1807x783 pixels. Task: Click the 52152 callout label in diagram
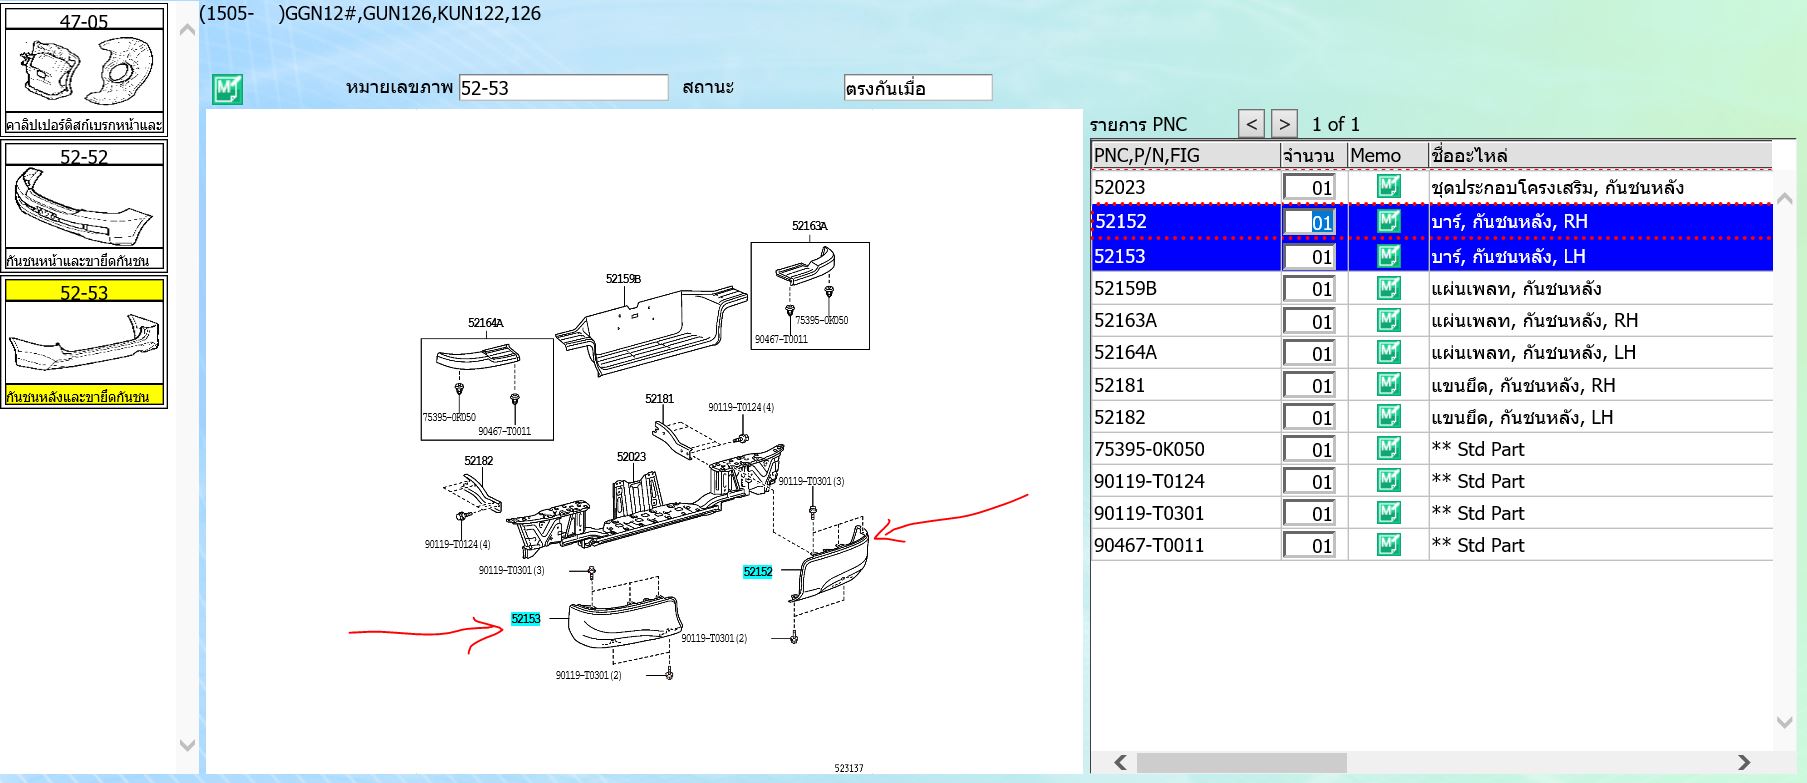coord(757,572)
